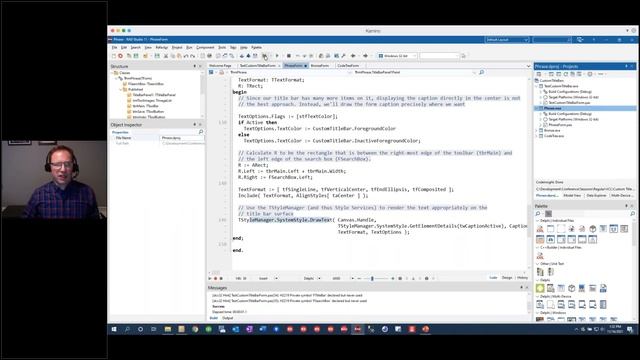640x360 pixels.
Task: Collapse the Published folder in the Structure tree
Action: pos(120,89)
